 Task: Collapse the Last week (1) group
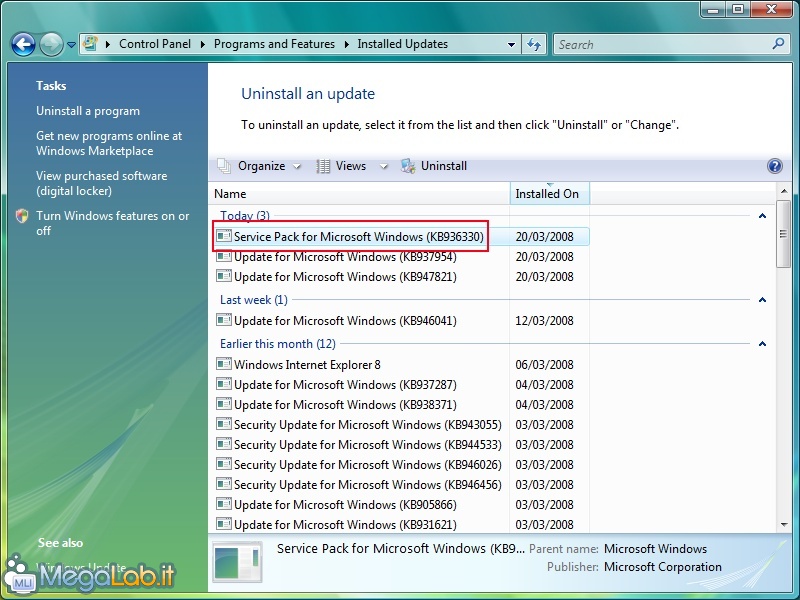pos(762,299)
